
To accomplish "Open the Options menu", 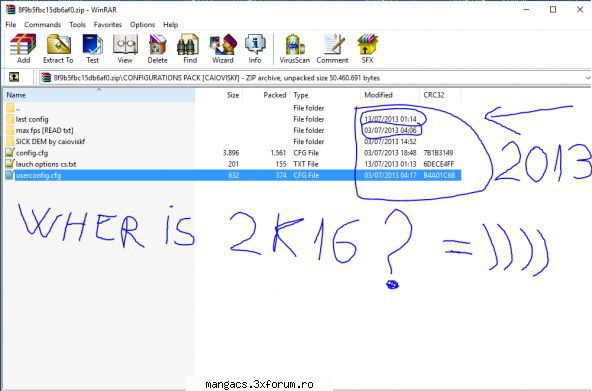I will pos(142,25).
